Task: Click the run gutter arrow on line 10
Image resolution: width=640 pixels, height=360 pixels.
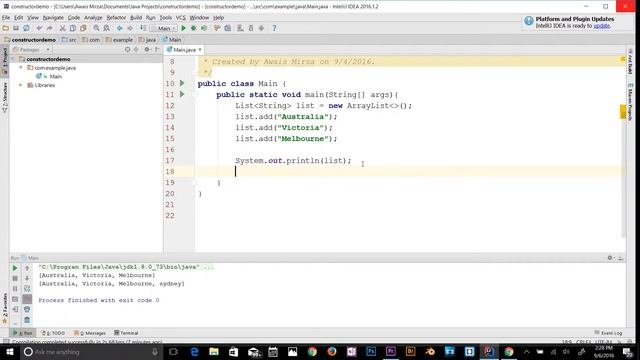Action: tap(182, 83)
